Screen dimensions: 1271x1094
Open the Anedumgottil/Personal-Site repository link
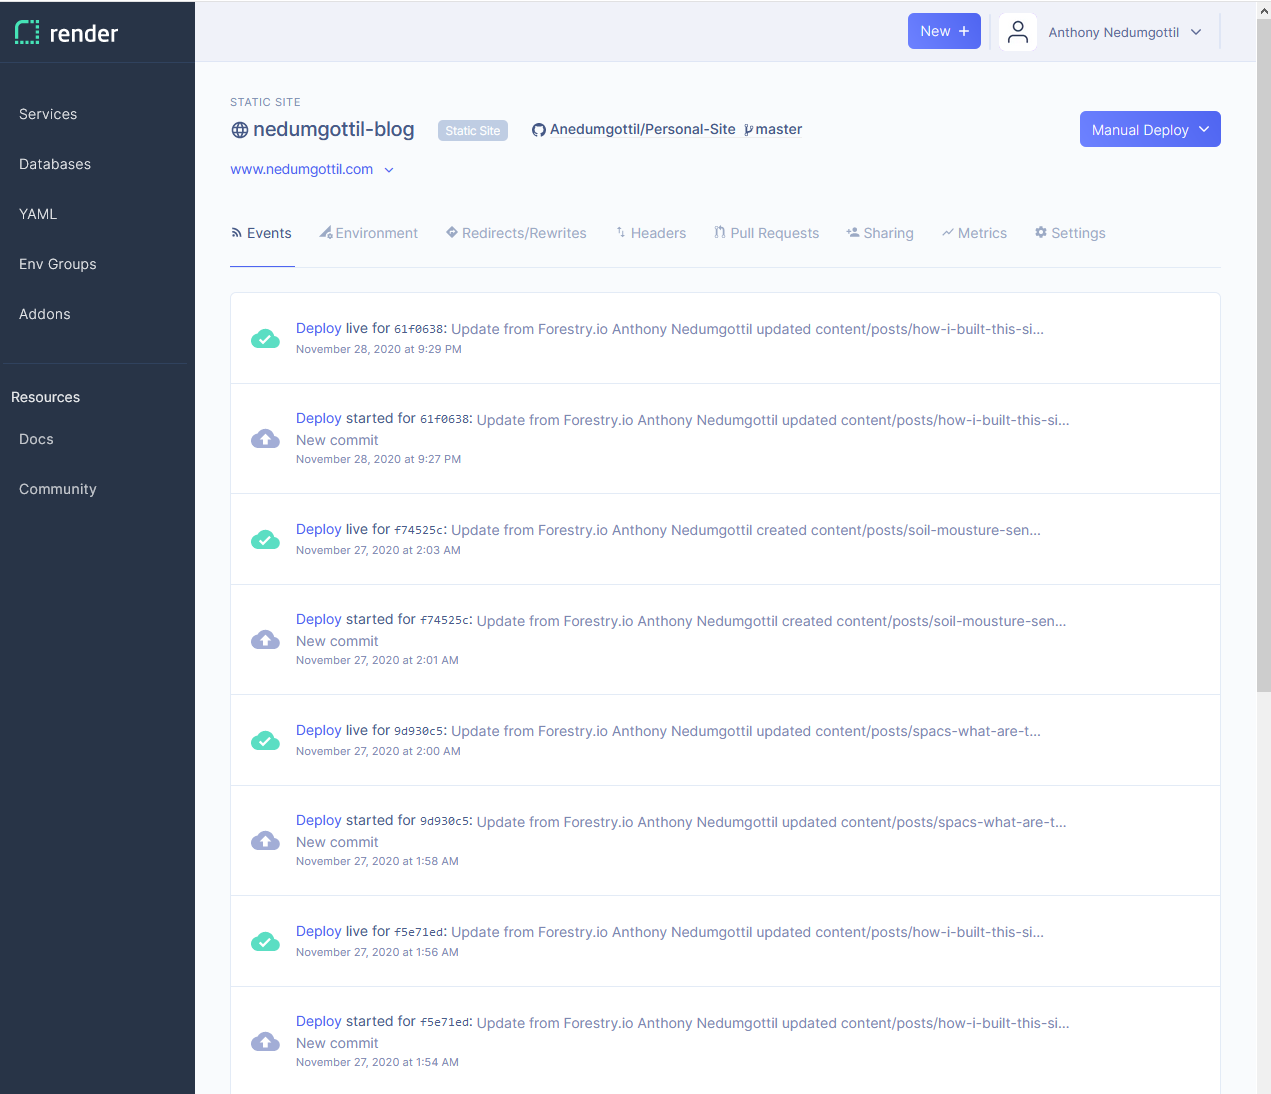coord(643,129)
